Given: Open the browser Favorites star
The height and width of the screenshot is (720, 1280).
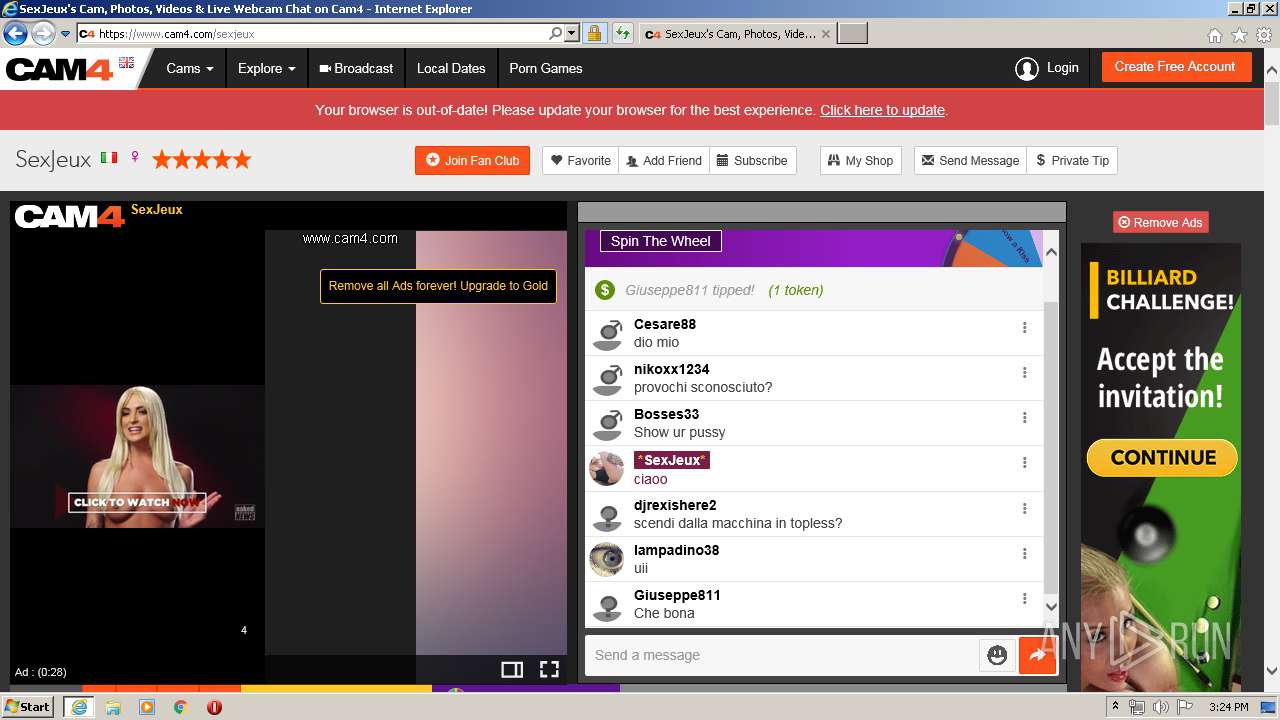Looking at the screenshot, I should (1239, 35).
